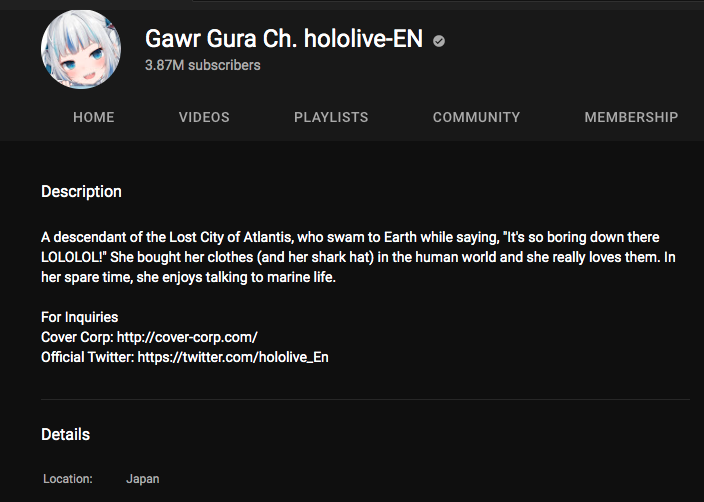Viewport: 704px width, 502px height.
Task: Select the COMMUNITY tab
Action: [476, 117]
